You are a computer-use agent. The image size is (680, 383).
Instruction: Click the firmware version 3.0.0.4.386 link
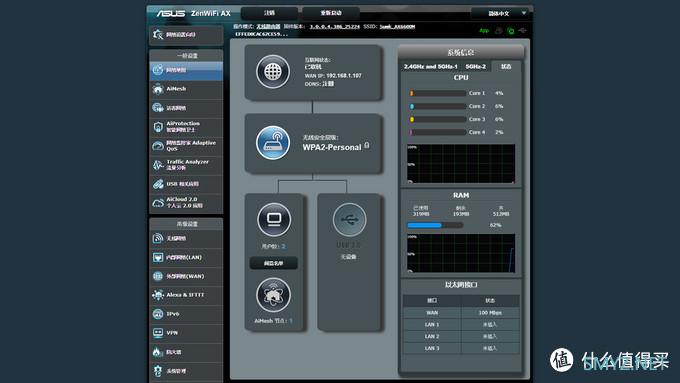pyautogui.click(x=334, y=26)
